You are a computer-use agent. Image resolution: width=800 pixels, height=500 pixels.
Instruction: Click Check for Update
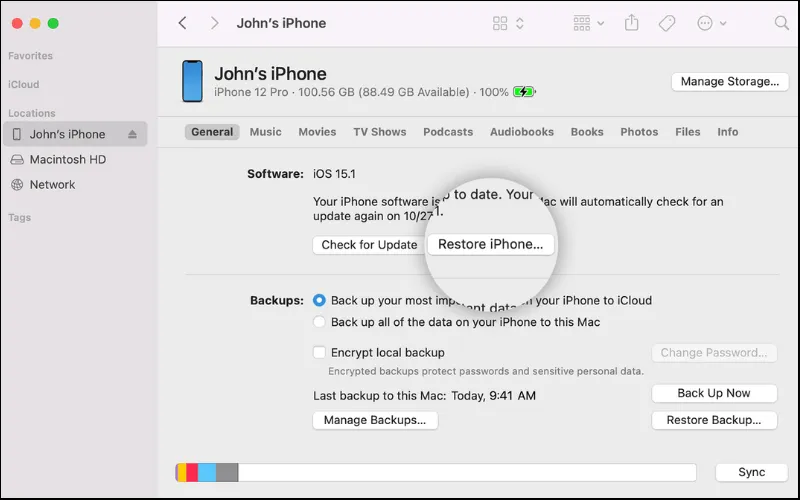click(369, 245)
